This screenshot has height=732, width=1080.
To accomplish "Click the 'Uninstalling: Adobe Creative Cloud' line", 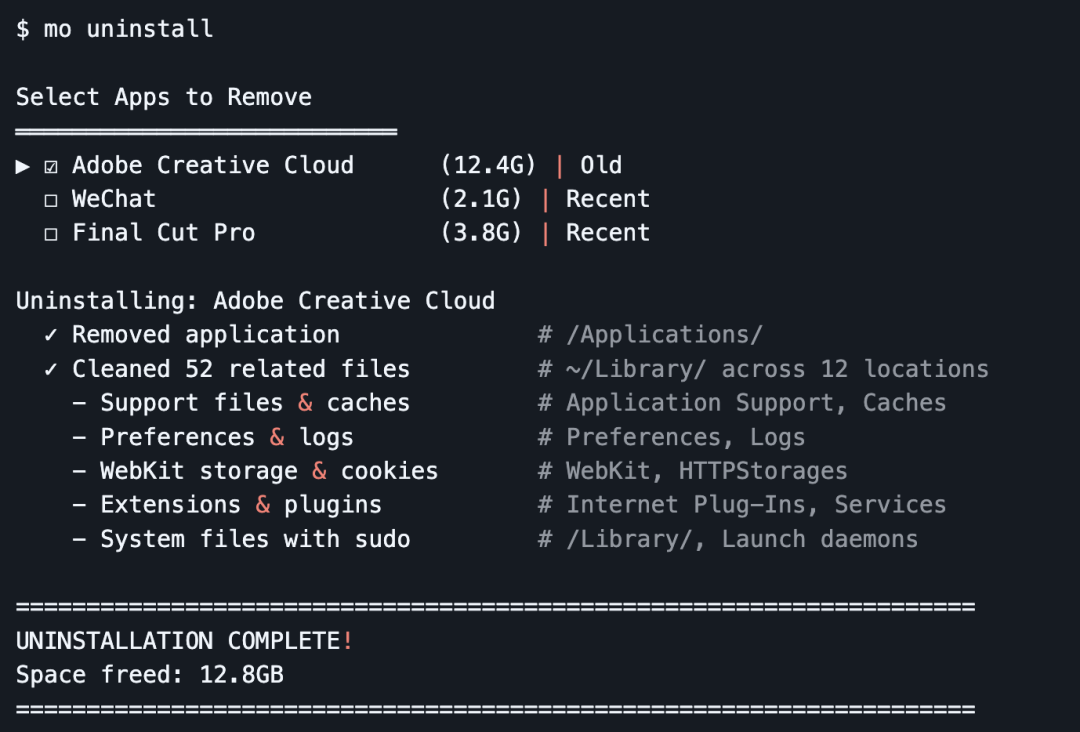I will pos(256,301).
